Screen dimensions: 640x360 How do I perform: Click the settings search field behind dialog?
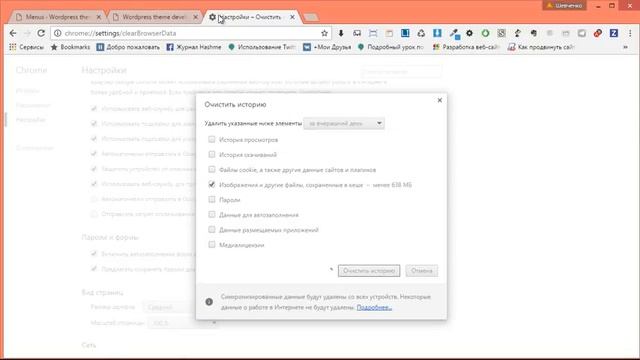(x=401, y=71)
